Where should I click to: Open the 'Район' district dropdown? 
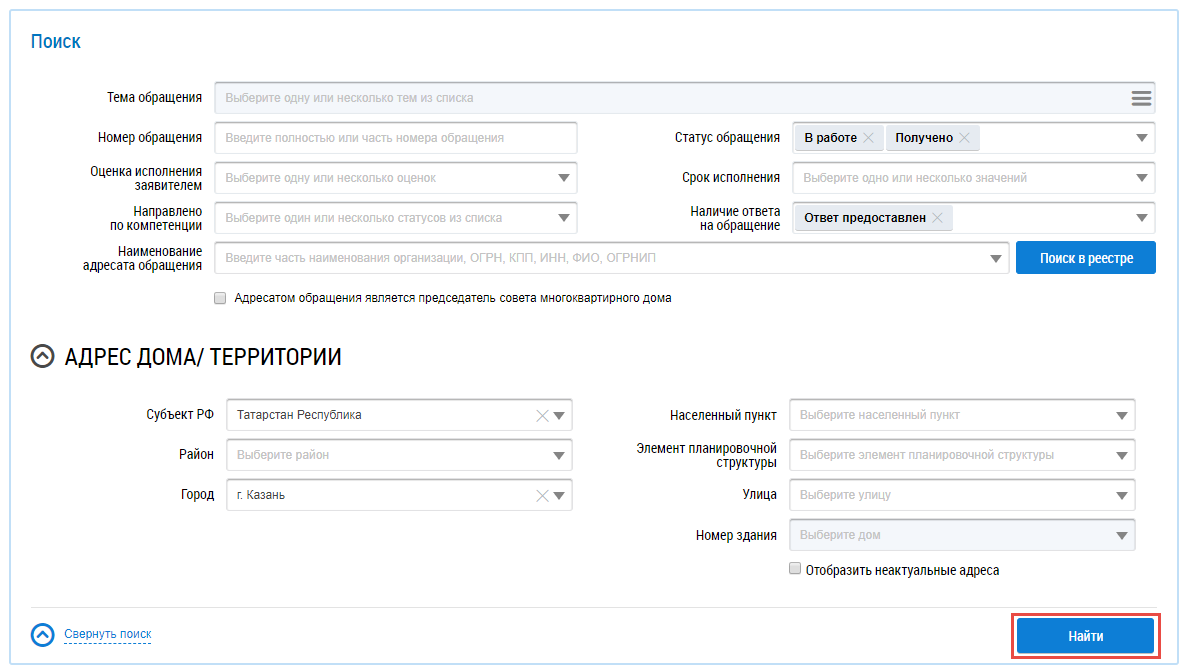(x=559, y=455)
